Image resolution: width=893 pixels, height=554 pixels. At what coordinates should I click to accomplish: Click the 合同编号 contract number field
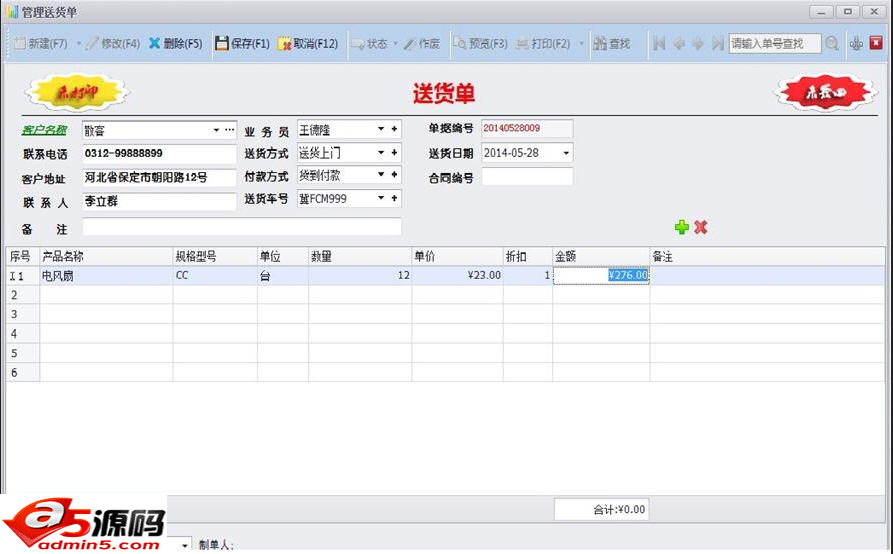click(527, 177)
